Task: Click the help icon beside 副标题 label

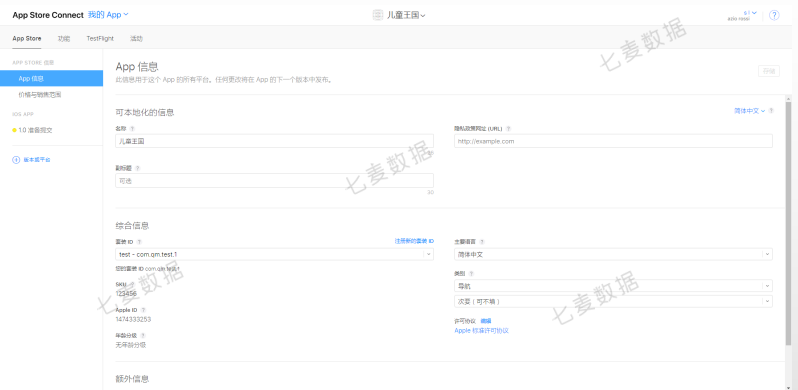Action: point(137,168)
